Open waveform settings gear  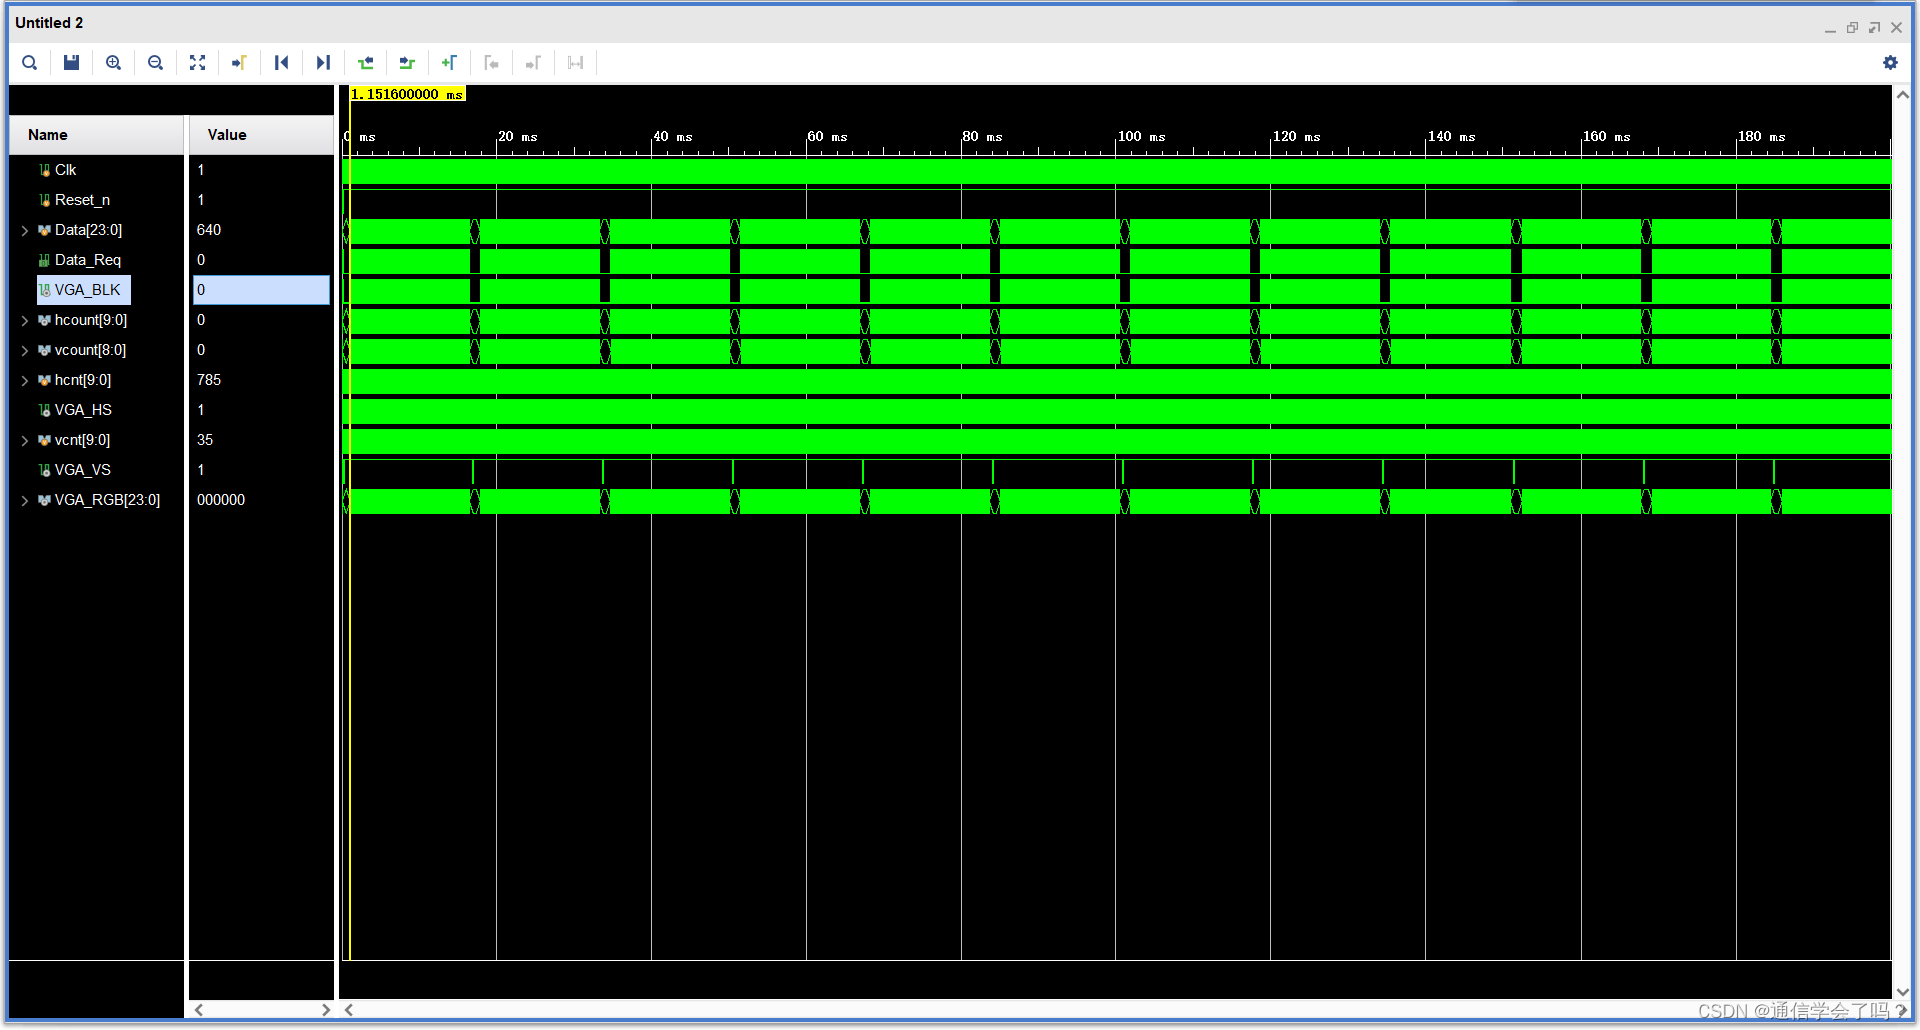tap(1890, 63)
